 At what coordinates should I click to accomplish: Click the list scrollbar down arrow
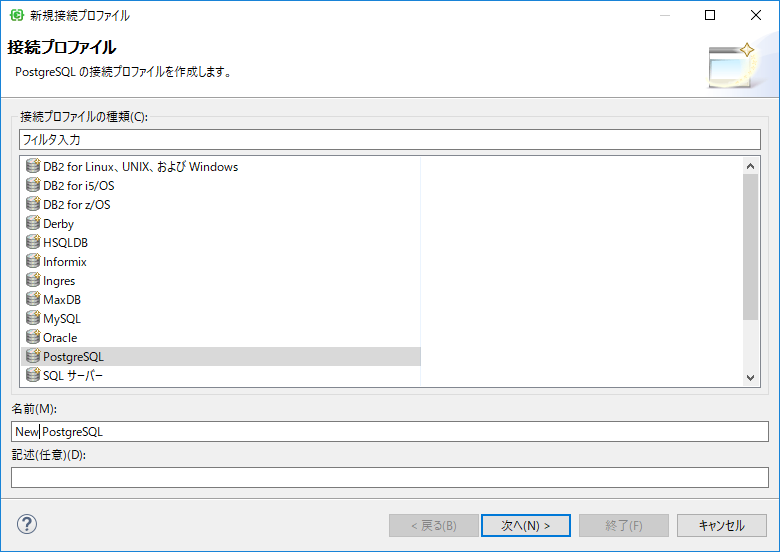pyautogui.click(x=751, y=378)
